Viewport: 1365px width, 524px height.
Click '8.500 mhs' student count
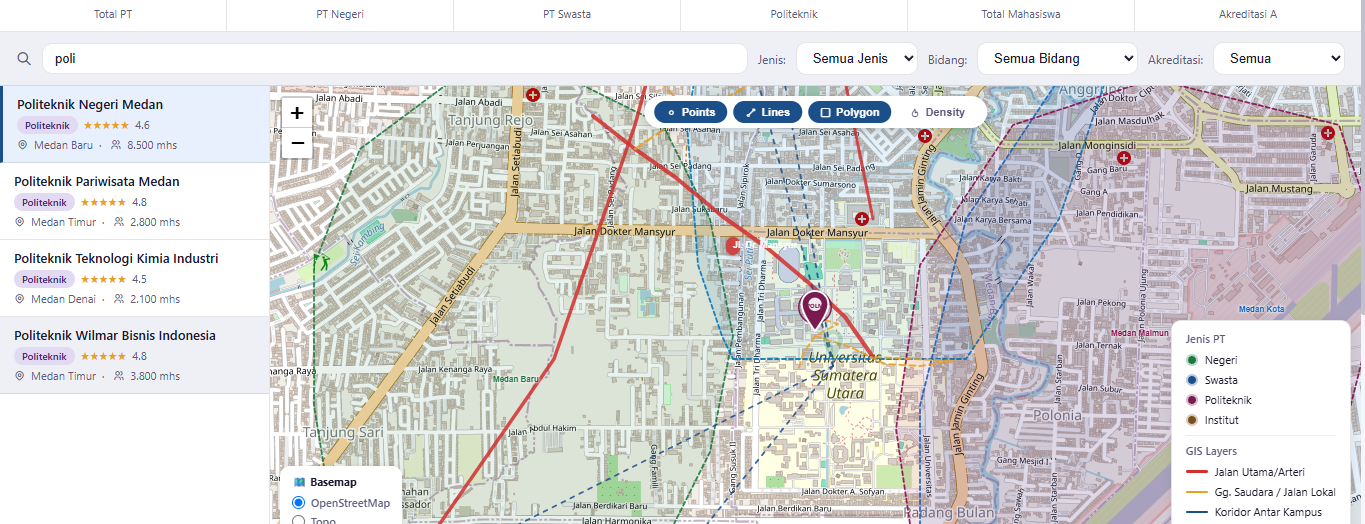152,145
